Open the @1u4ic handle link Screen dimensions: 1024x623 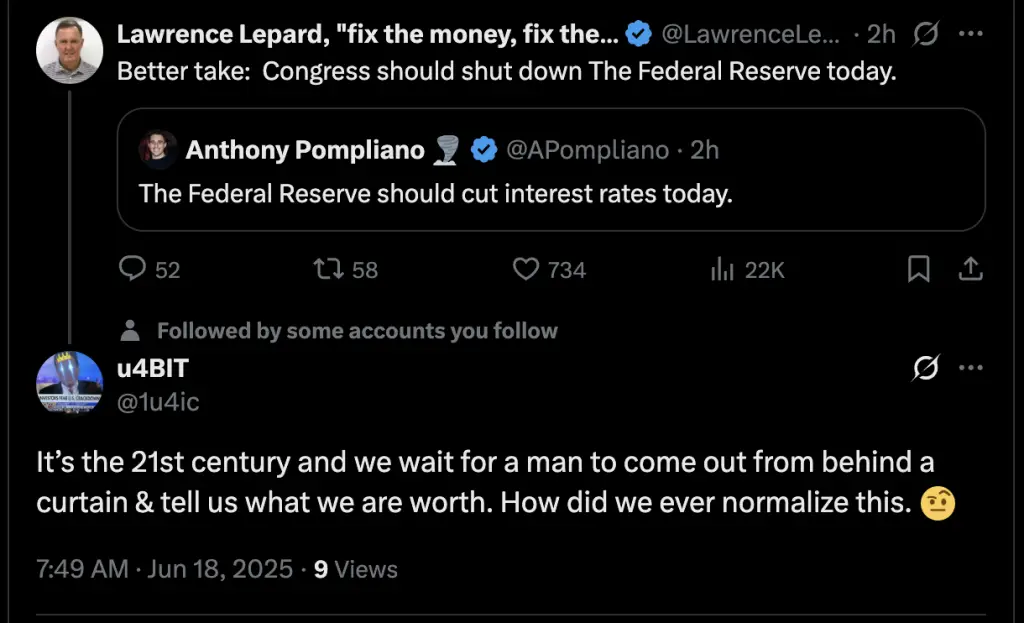[x=158, y=402]
